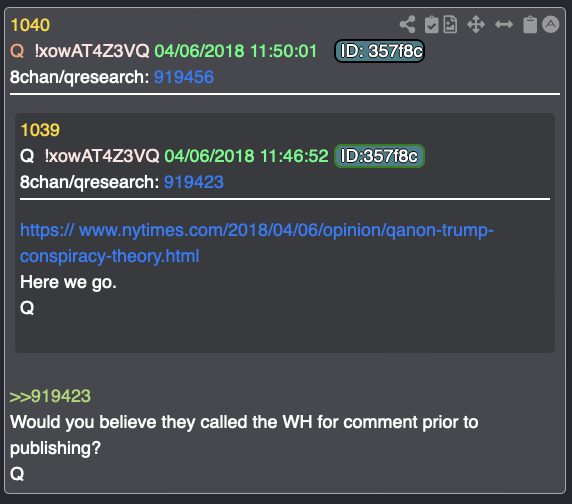
Task: Click the 'Here we go.' quoted text
Action: pos(68,282)
